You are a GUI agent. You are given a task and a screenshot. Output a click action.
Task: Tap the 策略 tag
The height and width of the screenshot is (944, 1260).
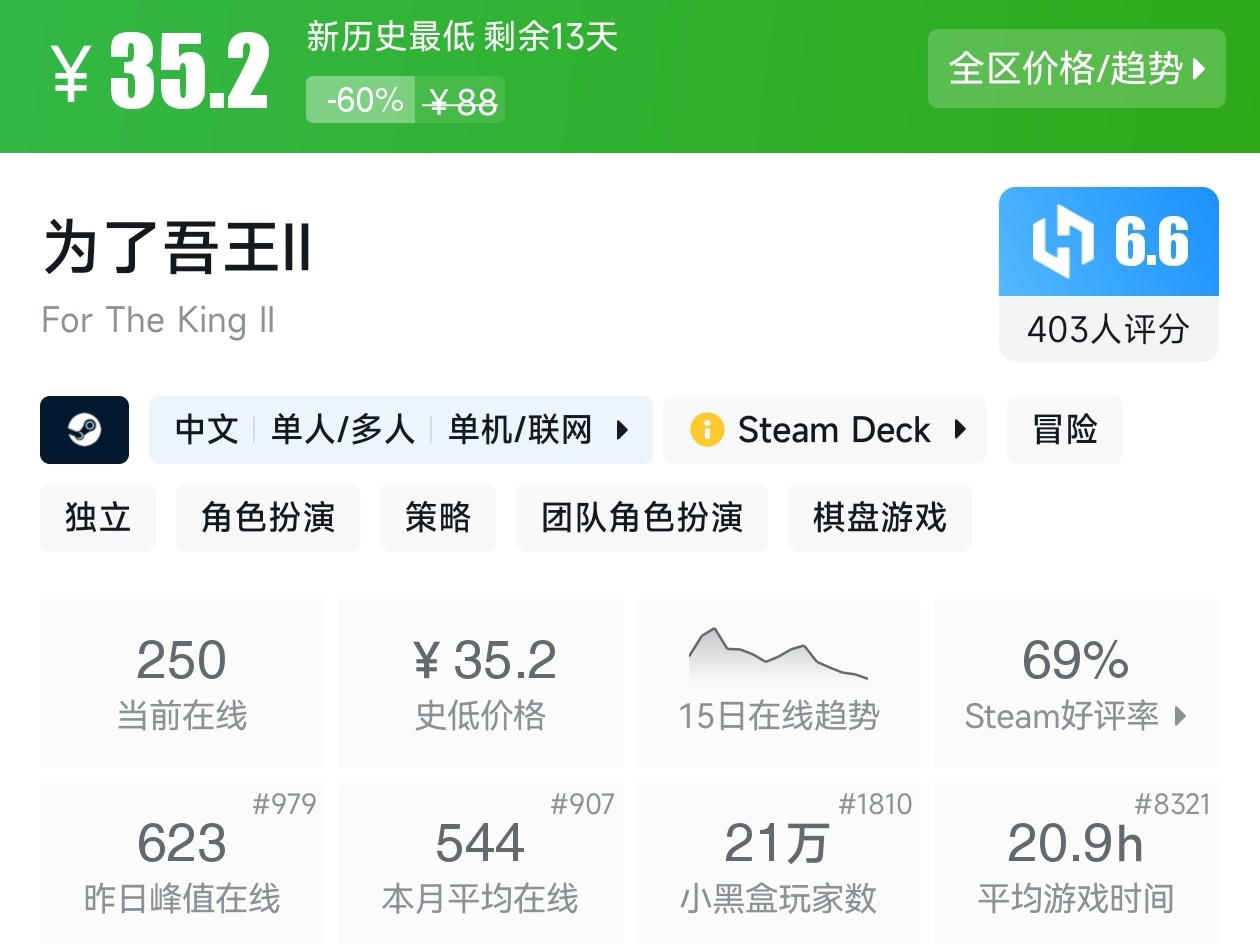437,518
